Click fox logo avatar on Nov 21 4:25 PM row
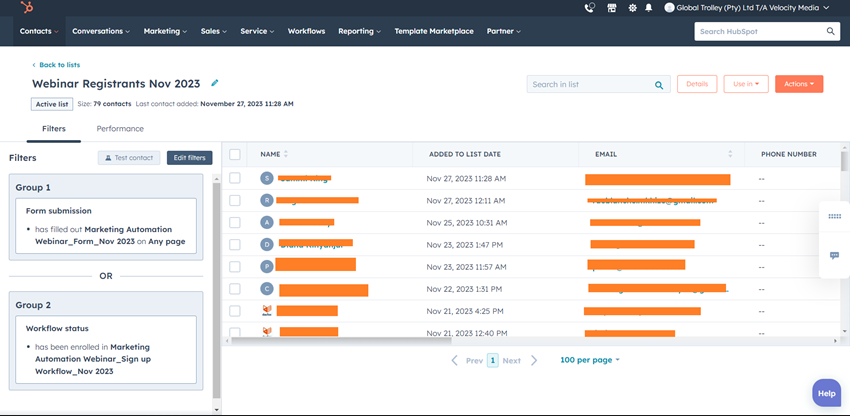The image size is (850, 416). tap(266, 311)
